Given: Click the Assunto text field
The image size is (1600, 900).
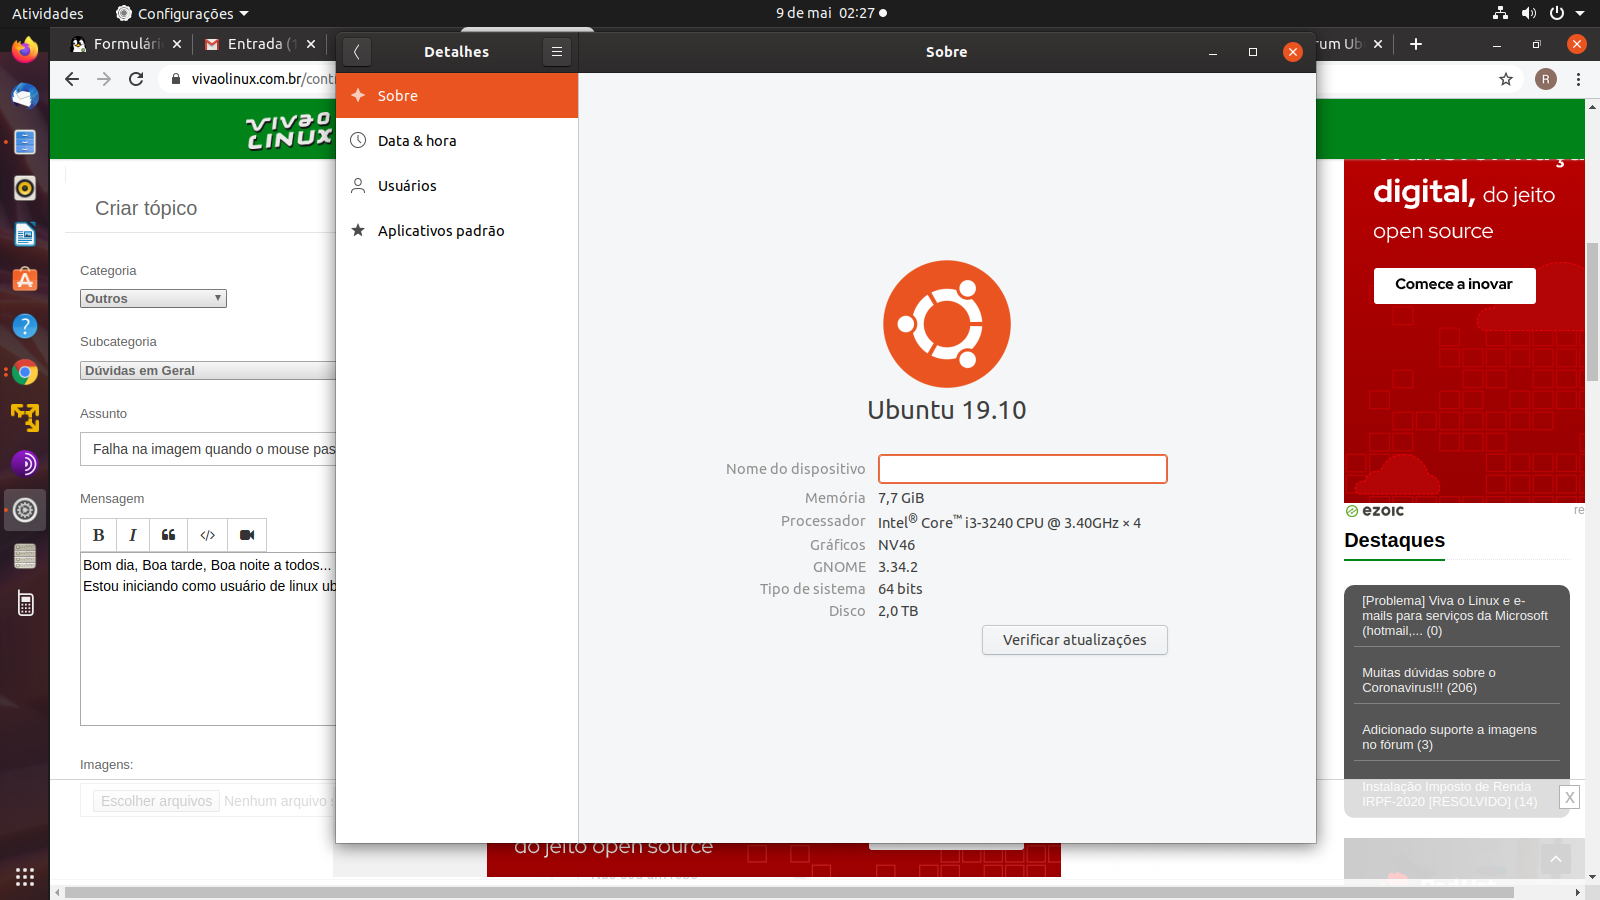Looking at the screenshot, I should coord(208,449).
